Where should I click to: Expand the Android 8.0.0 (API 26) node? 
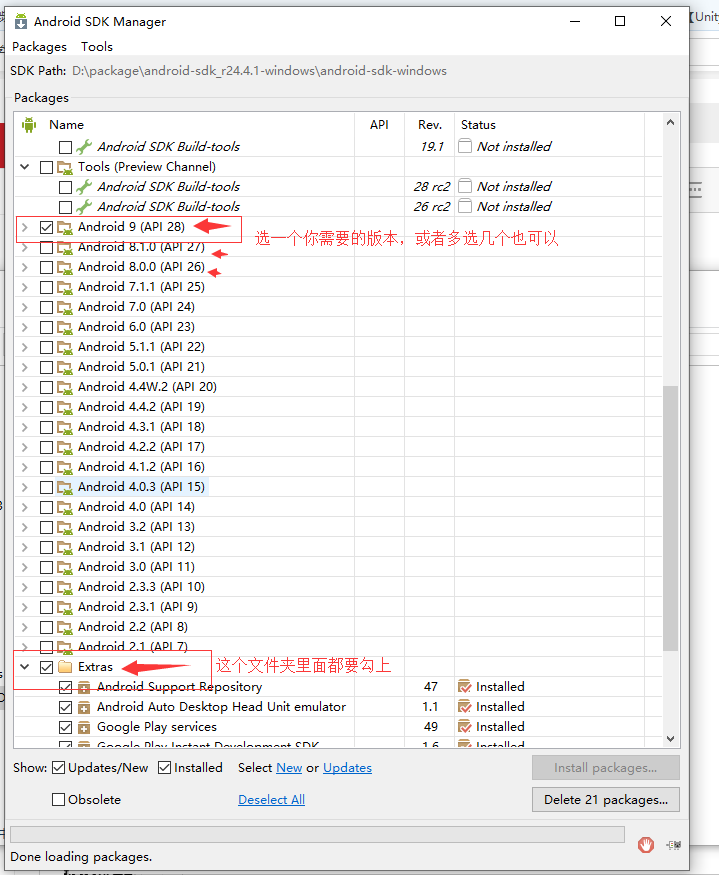25,267
